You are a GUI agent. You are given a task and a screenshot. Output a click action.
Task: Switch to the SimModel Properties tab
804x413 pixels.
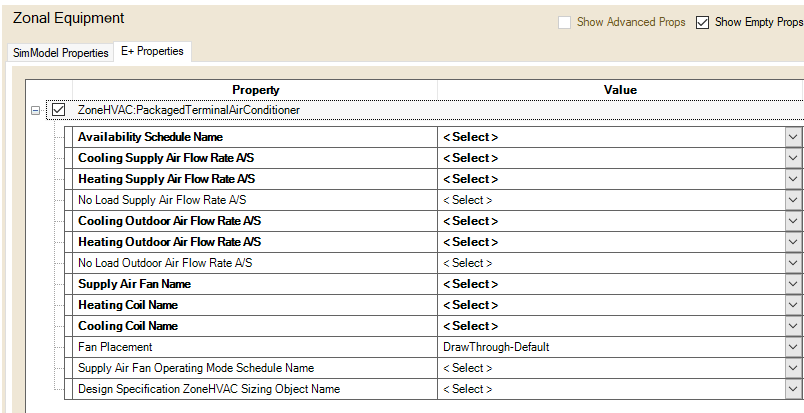[61, 53]
